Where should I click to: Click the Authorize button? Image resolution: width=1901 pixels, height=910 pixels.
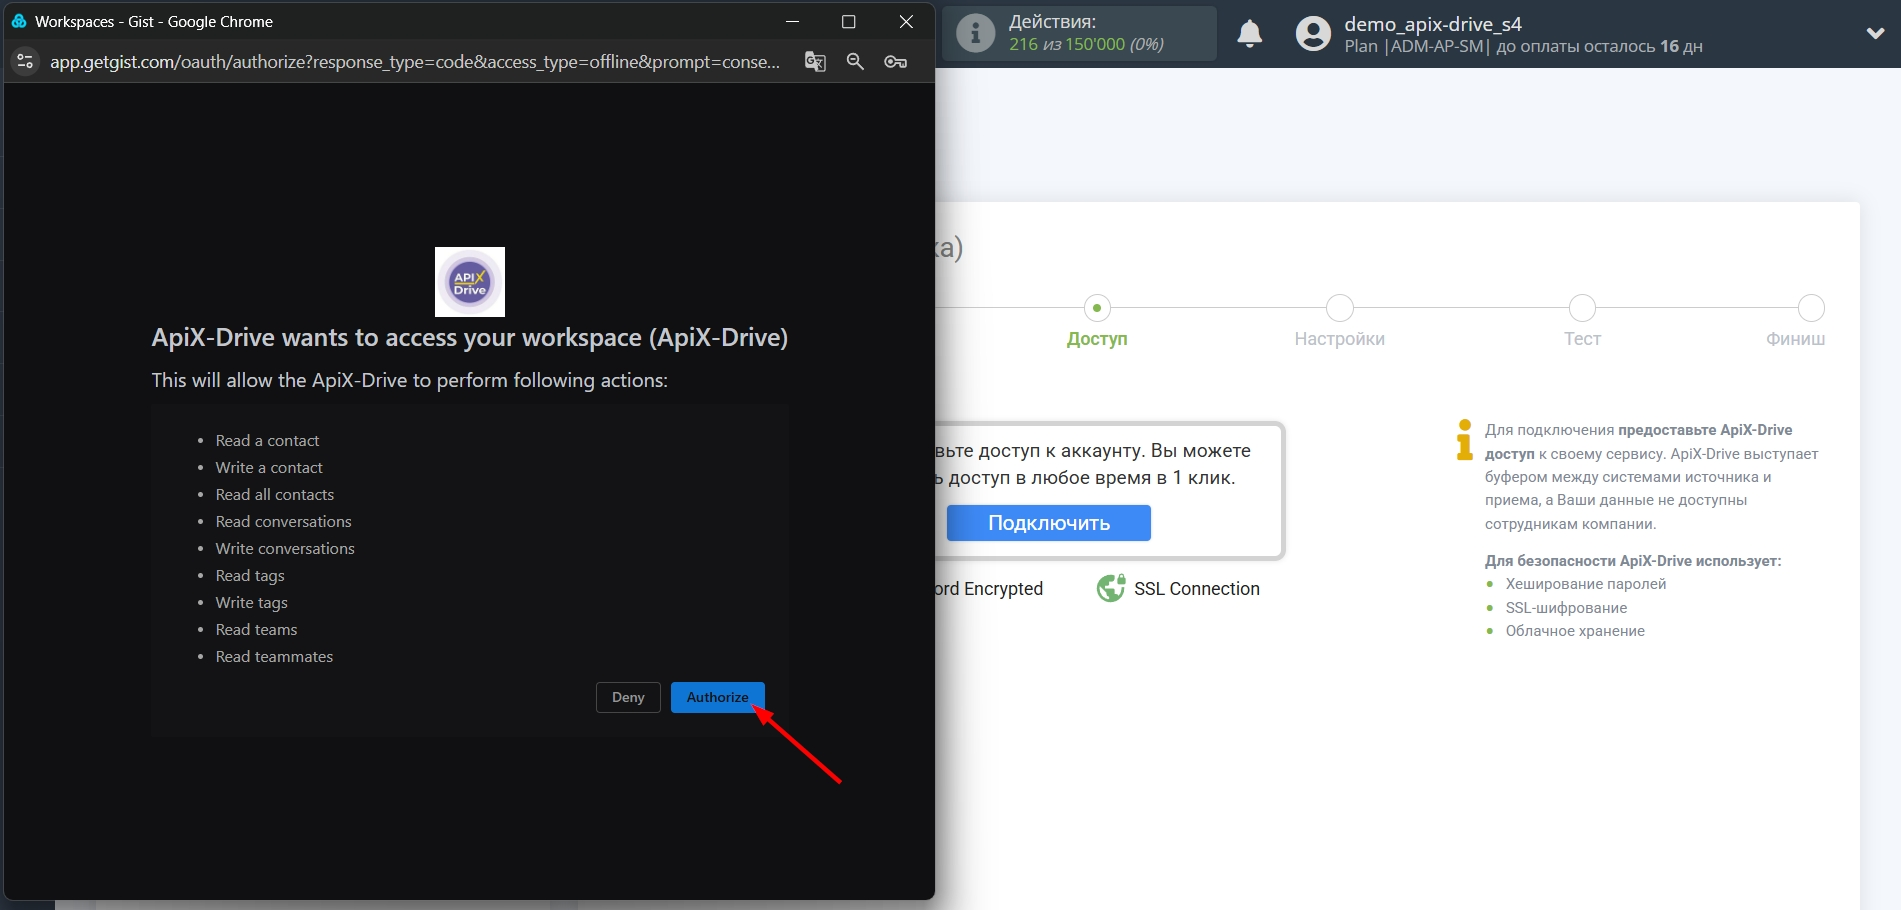[x=717, y=697]
